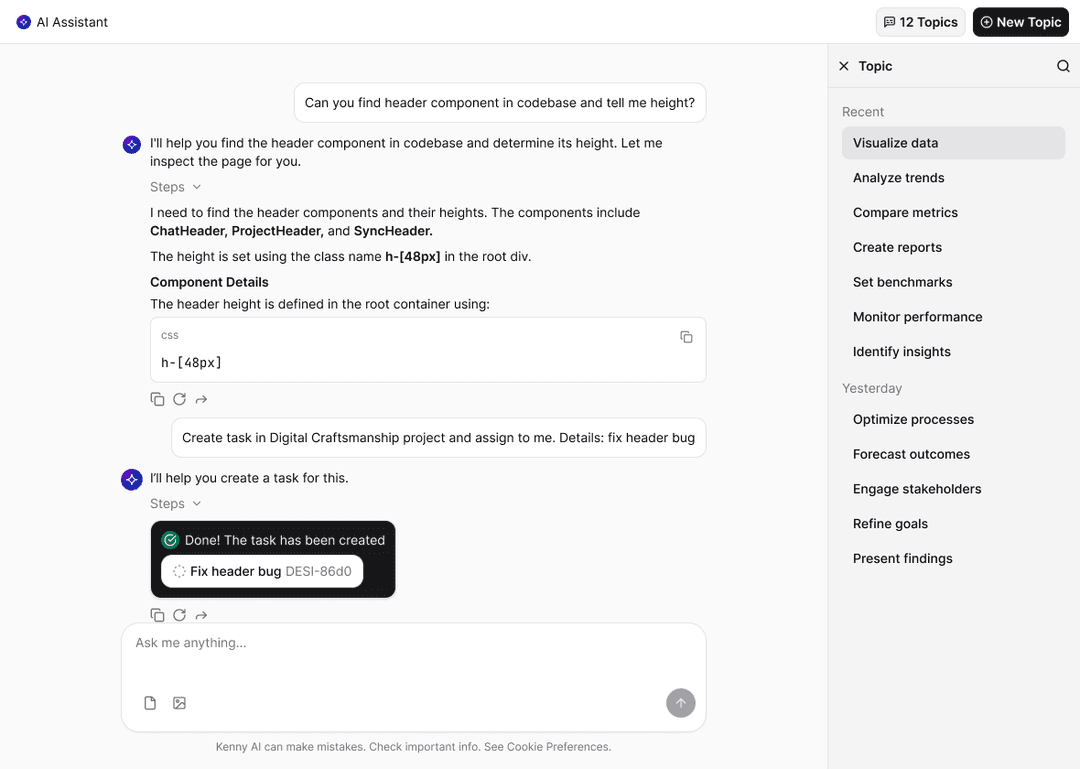
Task: Copy the second assistant response
Action: pos(157,615)
